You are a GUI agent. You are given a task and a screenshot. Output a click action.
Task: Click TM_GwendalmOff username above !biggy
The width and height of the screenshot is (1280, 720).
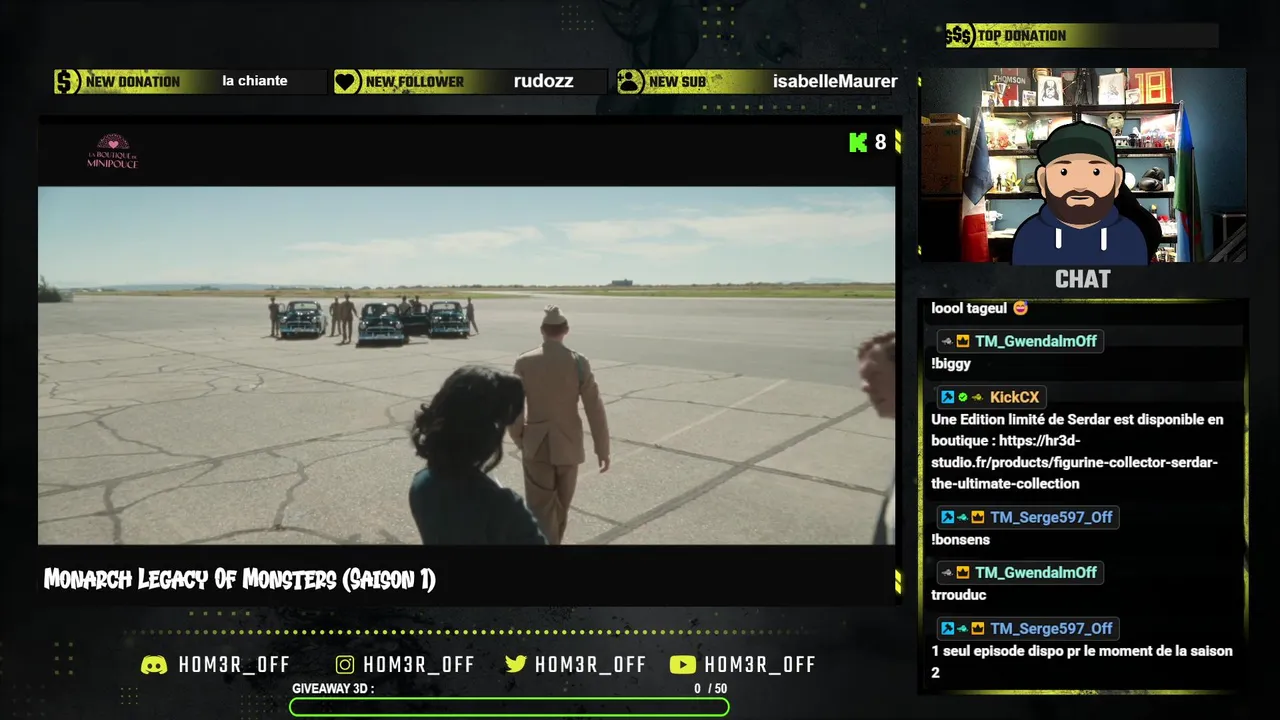coord(1036,341)
